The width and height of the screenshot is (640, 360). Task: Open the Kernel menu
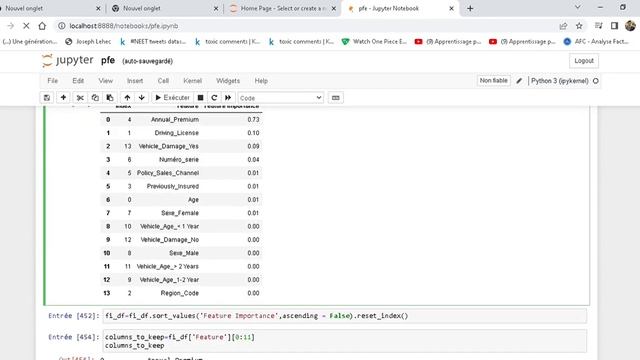(193, 81)
